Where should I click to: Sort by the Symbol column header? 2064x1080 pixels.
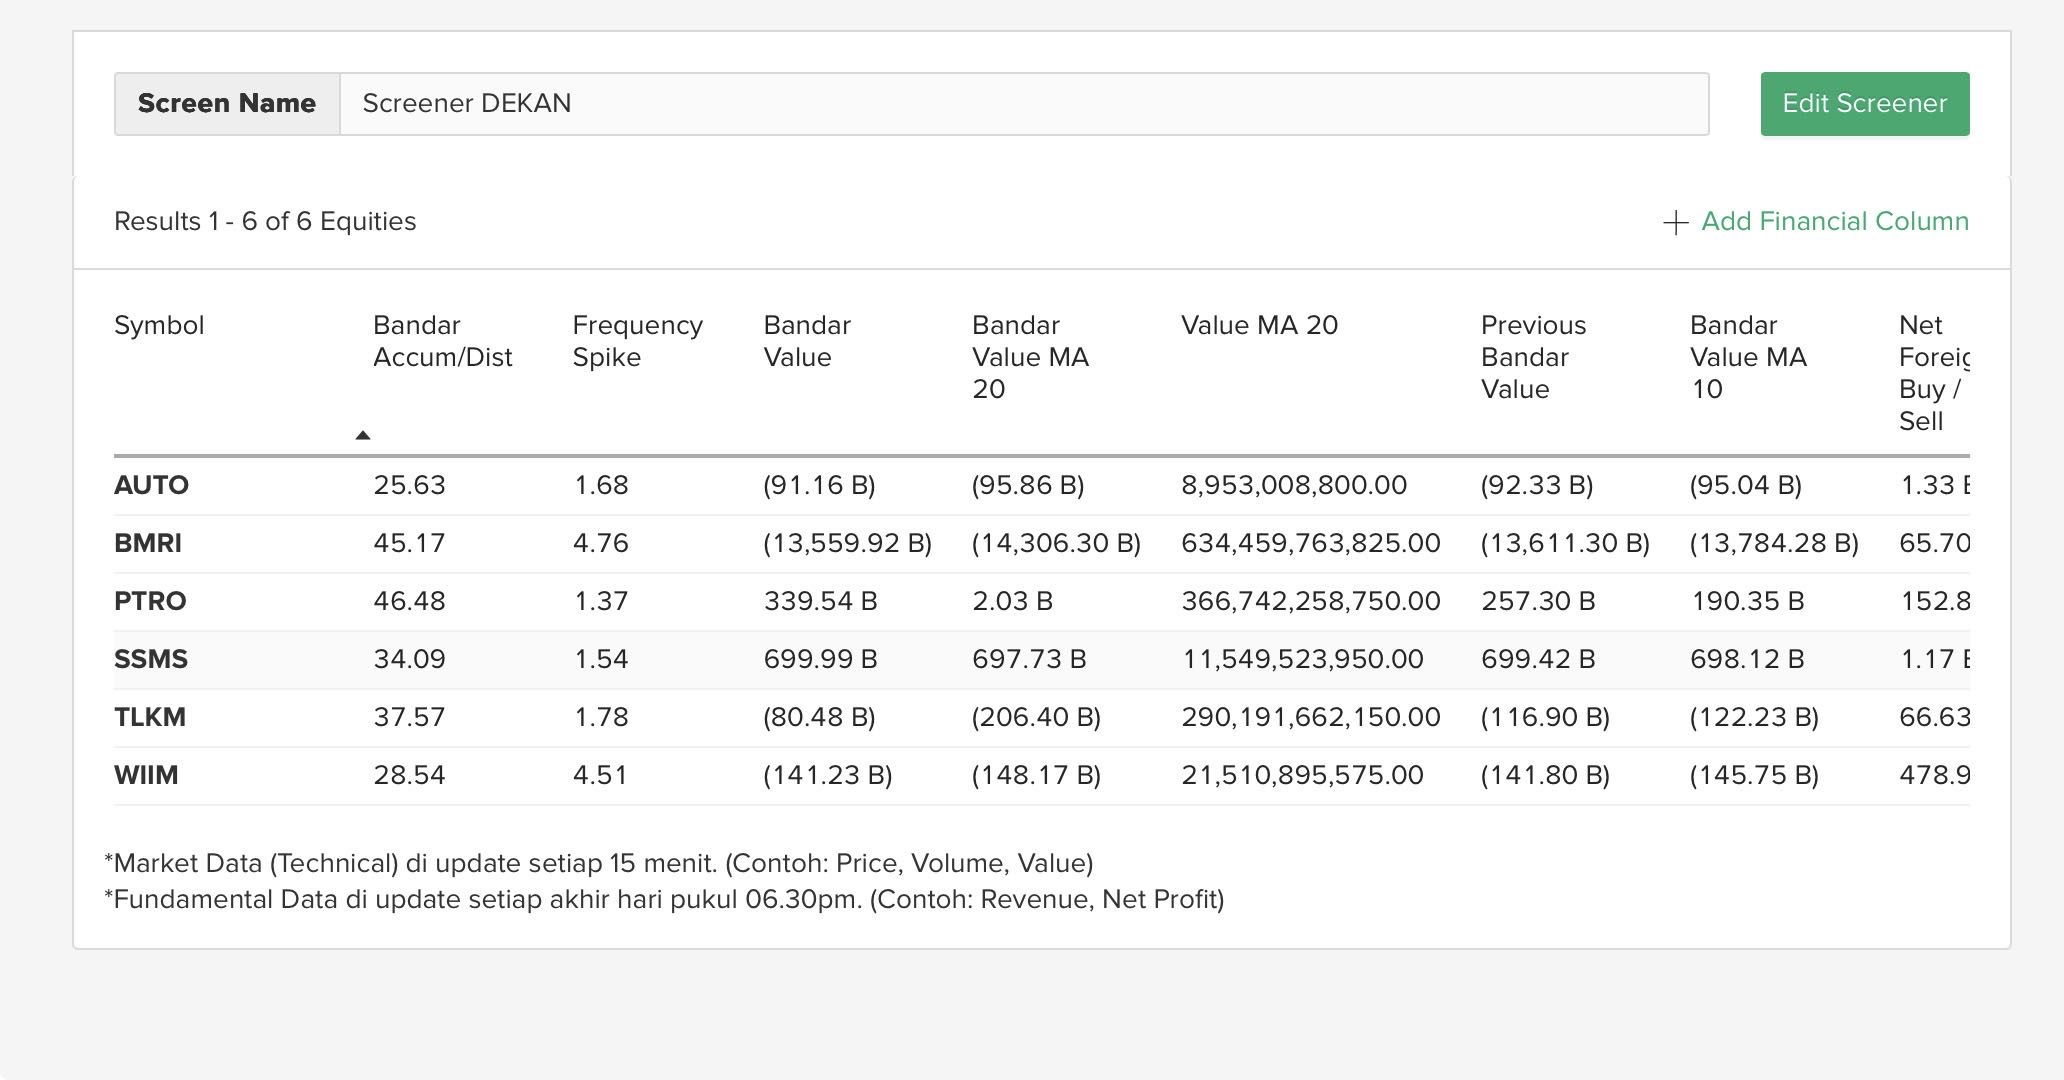point(159,325)
